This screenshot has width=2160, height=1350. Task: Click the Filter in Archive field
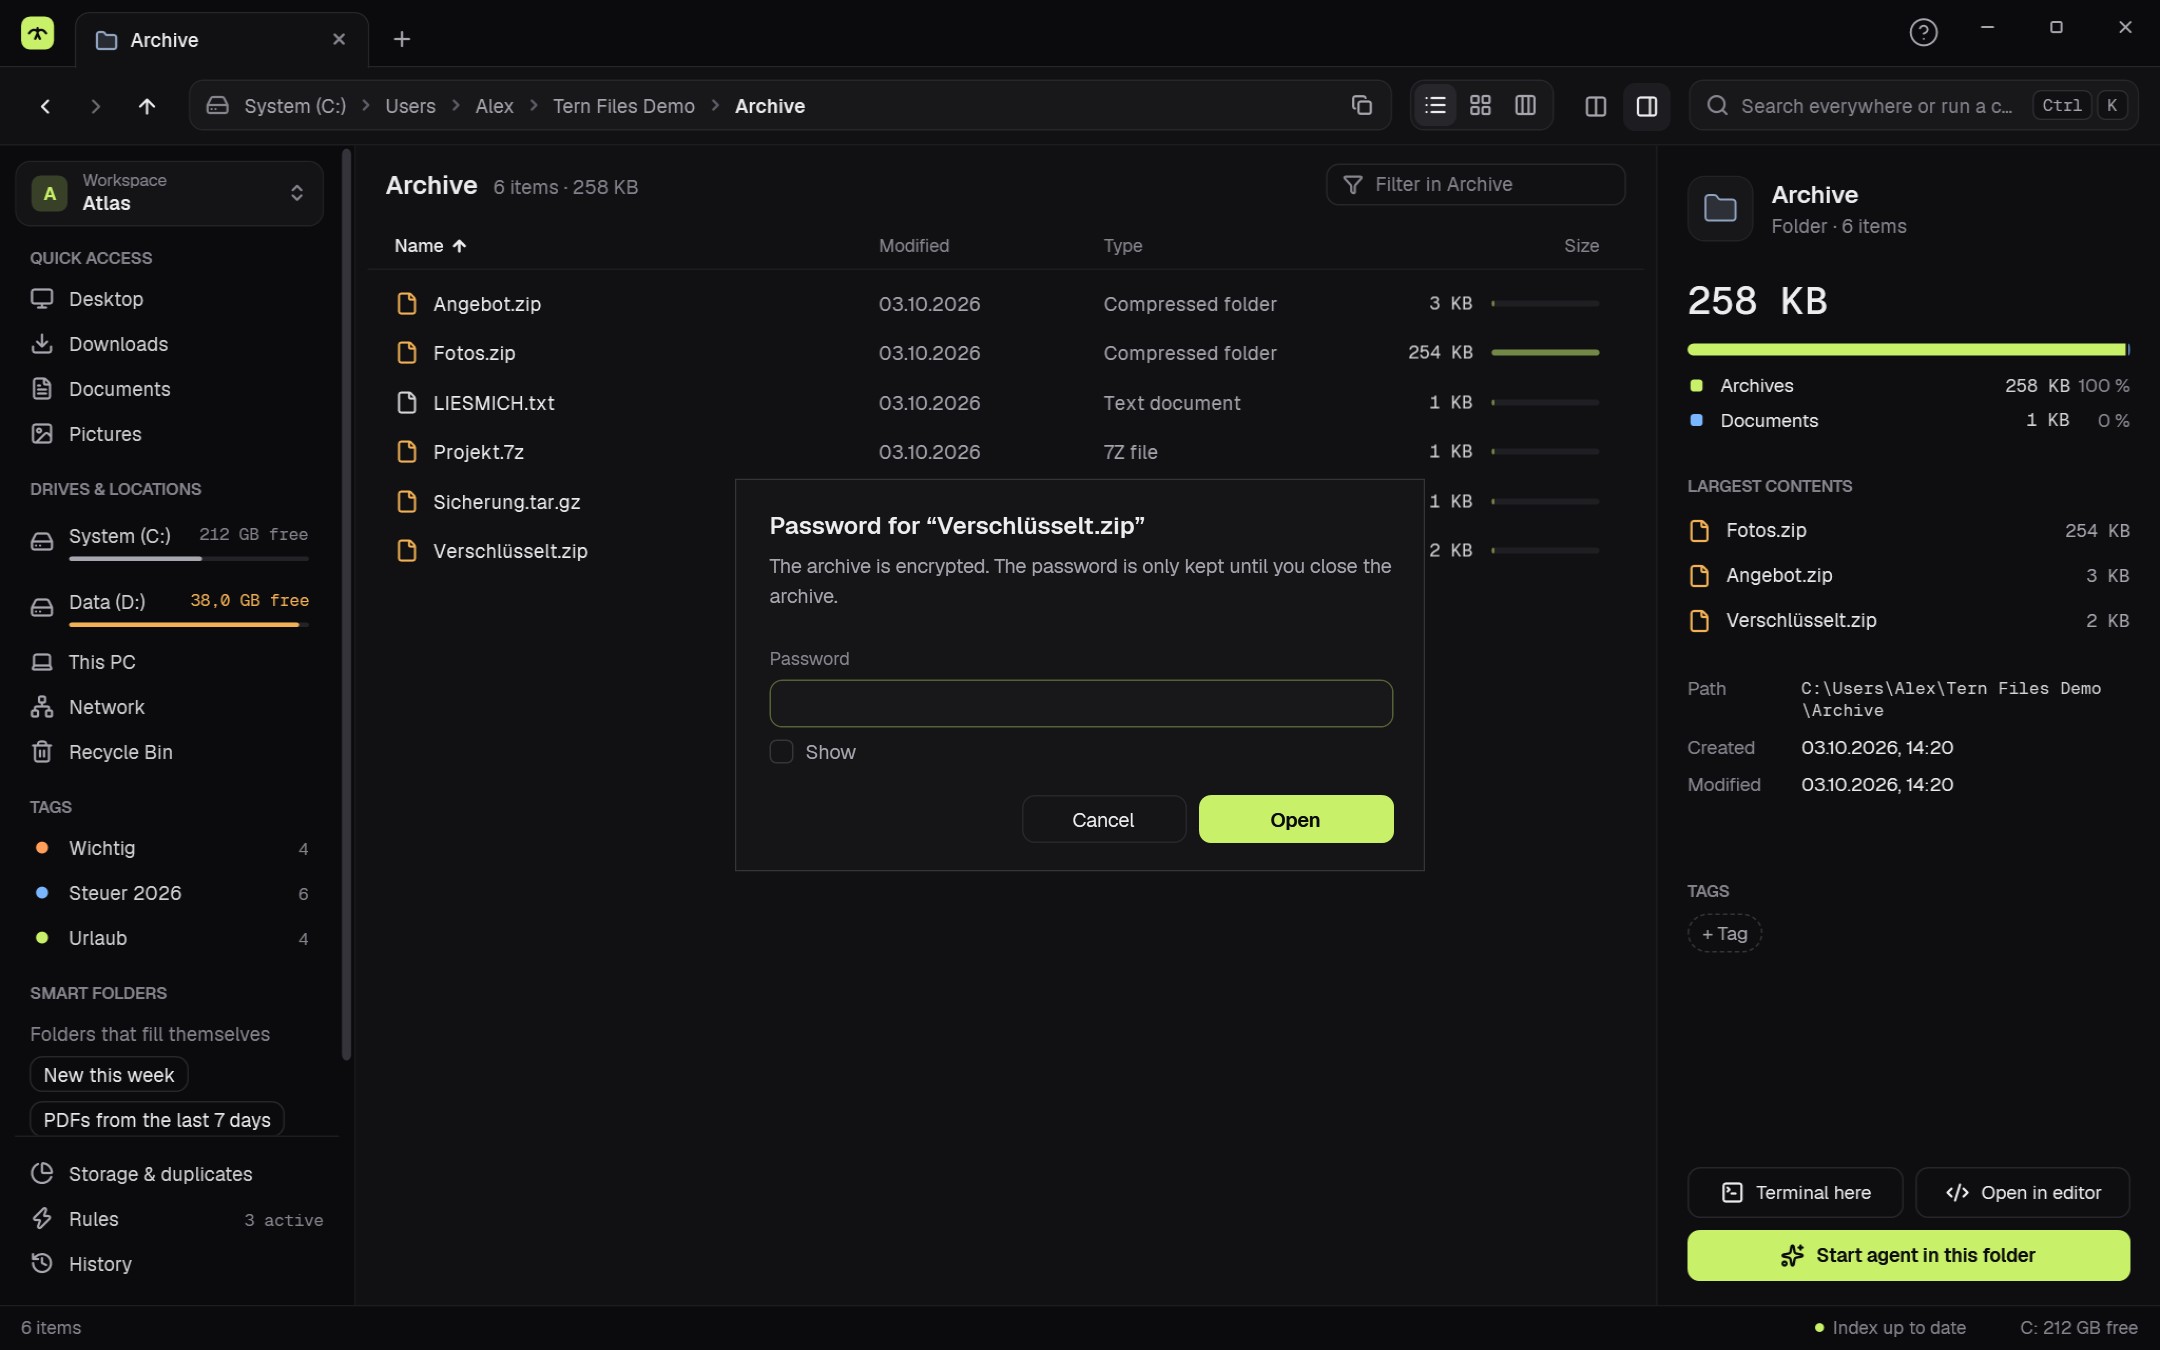[x=1475, y=184]
